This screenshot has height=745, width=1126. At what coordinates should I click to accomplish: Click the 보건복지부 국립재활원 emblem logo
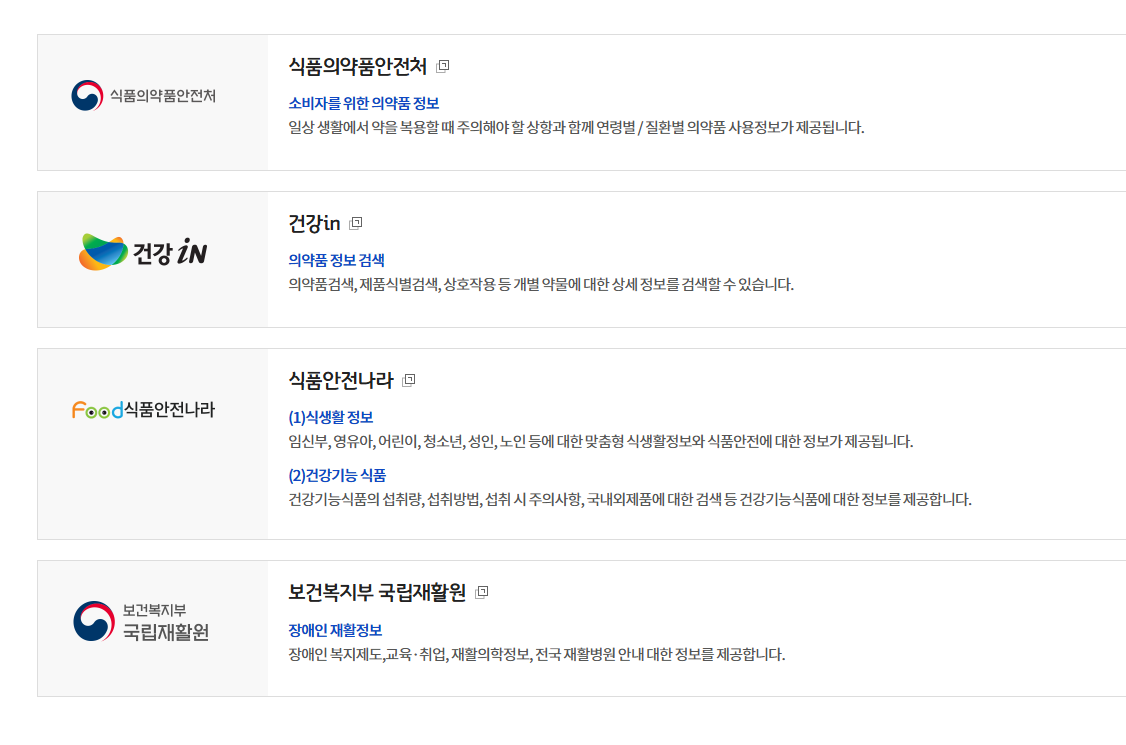point(141,621)
